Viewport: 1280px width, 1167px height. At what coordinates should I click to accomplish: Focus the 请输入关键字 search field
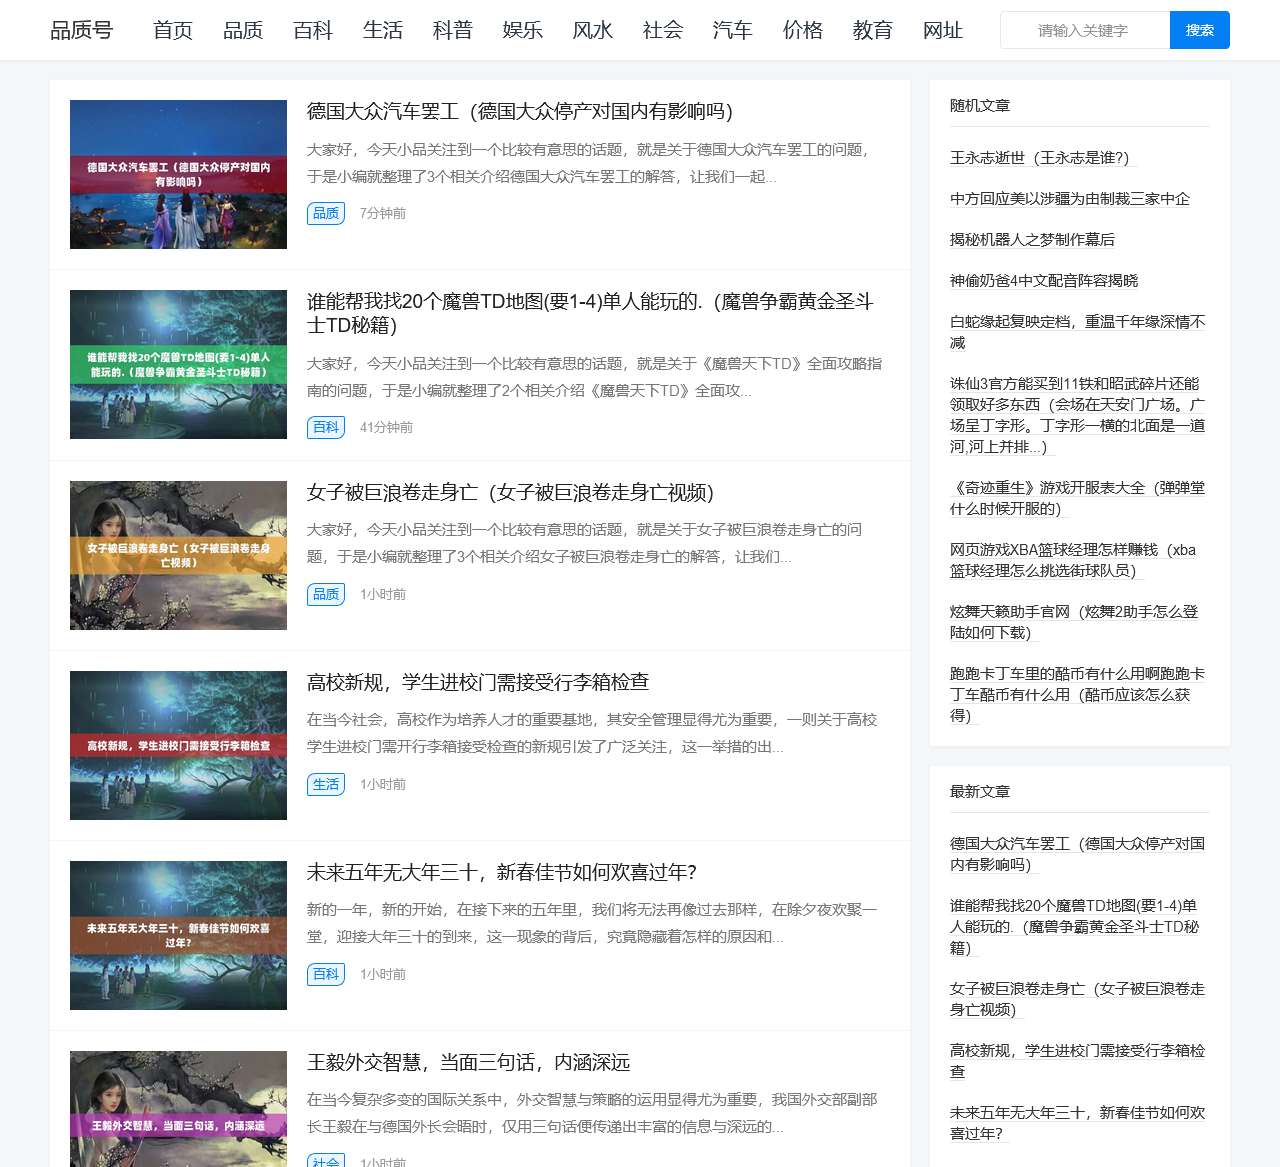[x=1085, y=30]
